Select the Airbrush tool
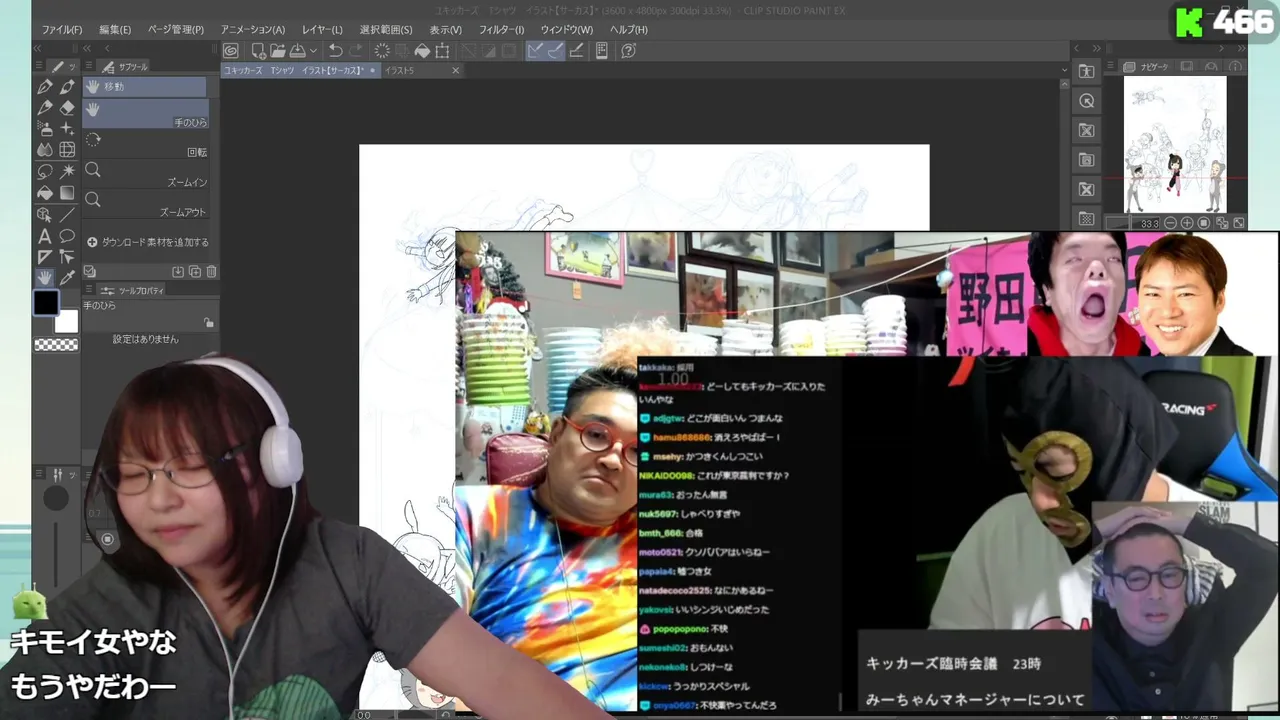The height and width of the screenshot is (720, 1280). (x=45, y=129)
